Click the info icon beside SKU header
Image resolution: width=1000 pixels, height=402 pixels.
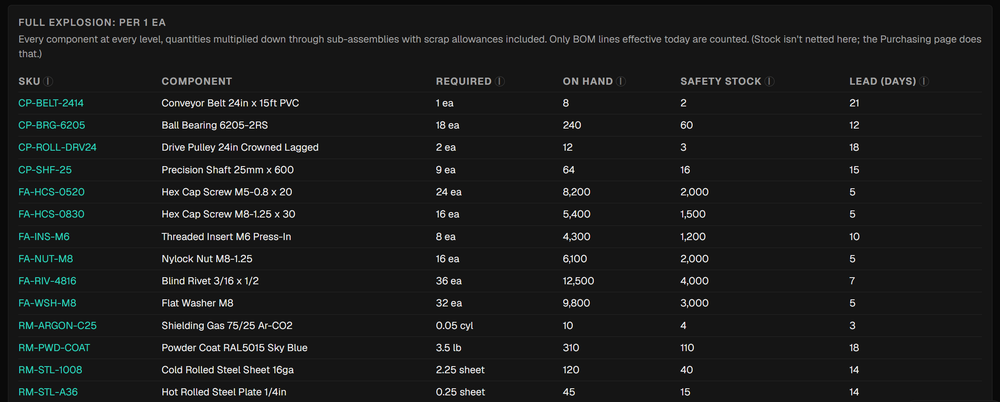[49, 82]
